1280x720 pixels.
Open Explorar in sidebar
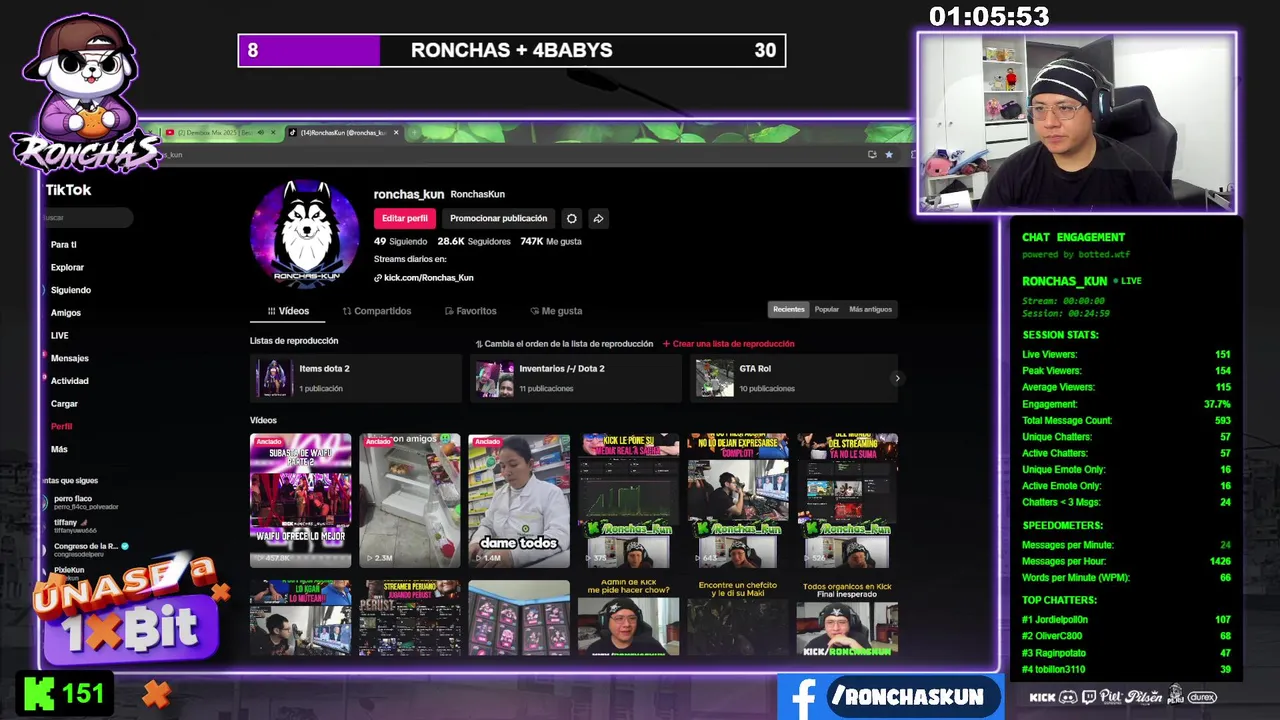tap(67, 268)
